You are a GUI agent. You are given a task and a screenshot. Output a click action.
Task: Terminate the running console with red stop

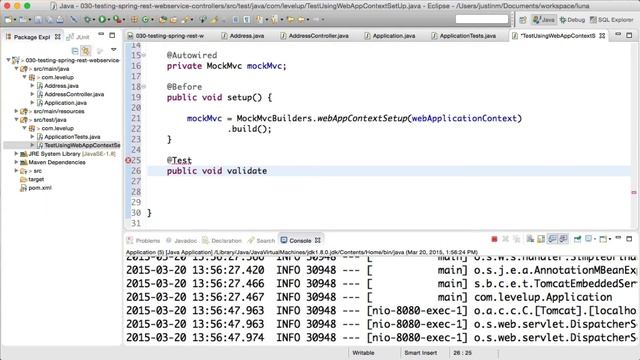click(494, 239)
